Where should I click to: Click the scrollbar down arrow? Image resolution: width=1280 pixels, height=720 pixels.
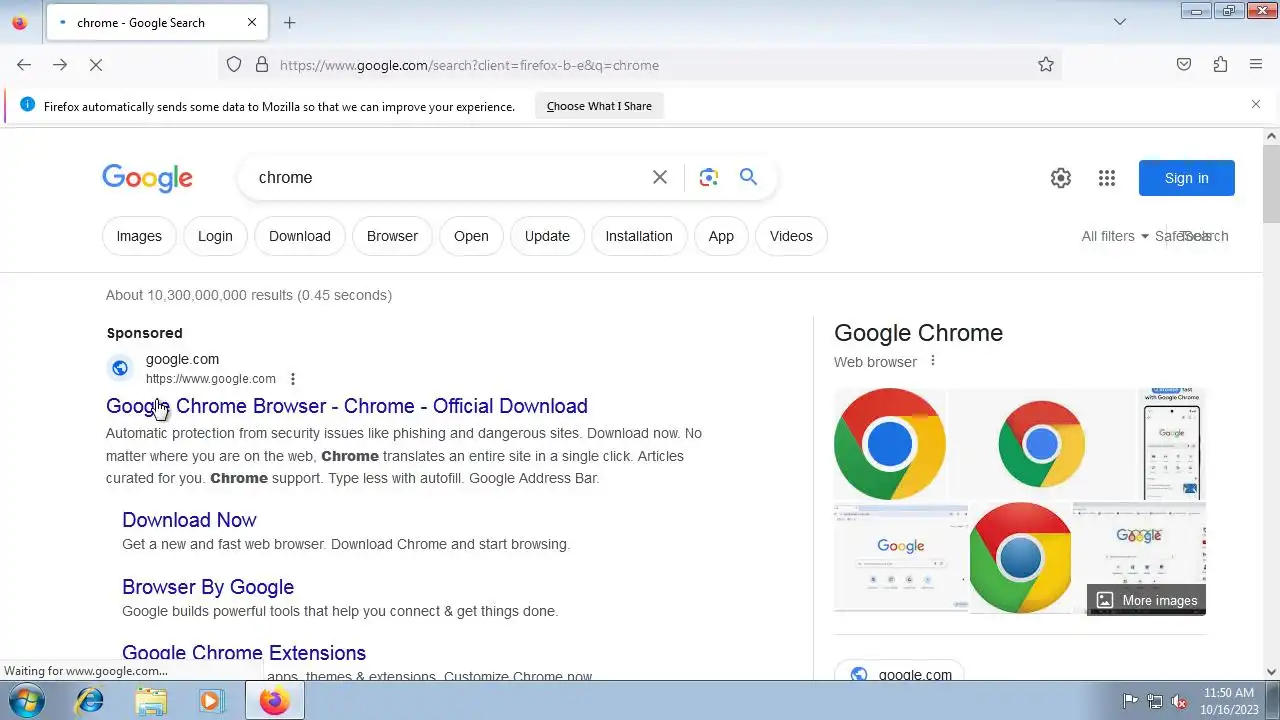point(1271,672)
